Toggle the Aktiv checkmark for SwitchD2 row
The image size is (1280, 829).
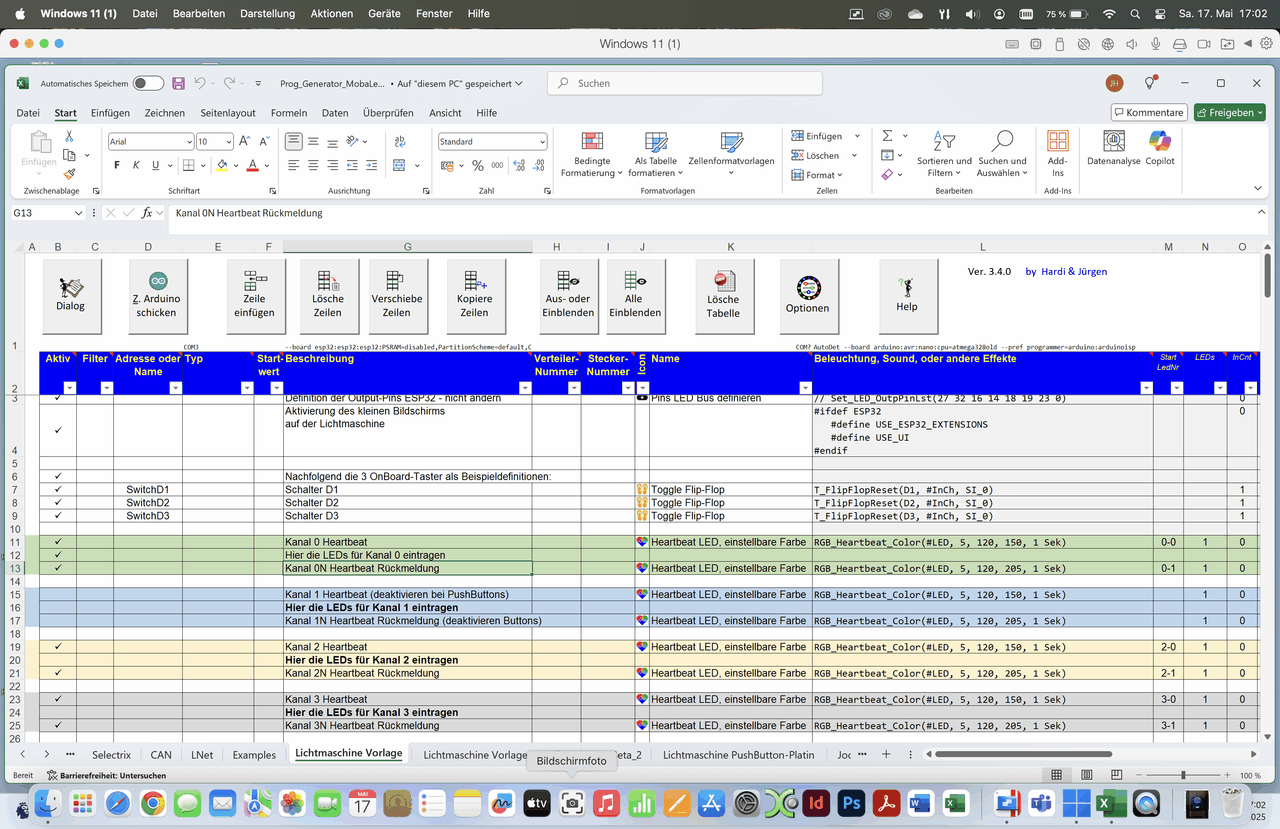click(x=58, y=503)
